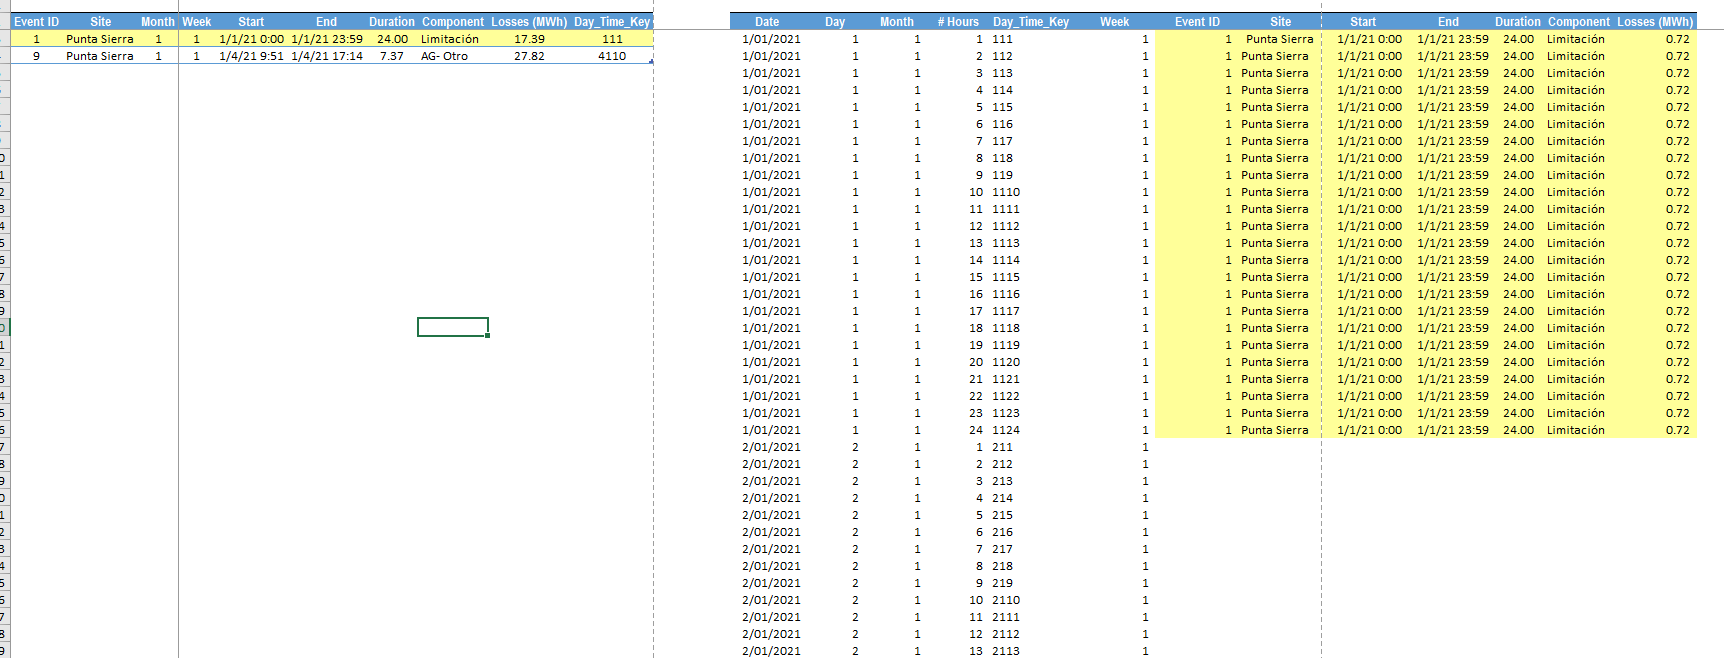Click the empty active cell with green border
The width and height of the screenshot is (1724, 658).
pyautogui.click(x=453, y=327)
